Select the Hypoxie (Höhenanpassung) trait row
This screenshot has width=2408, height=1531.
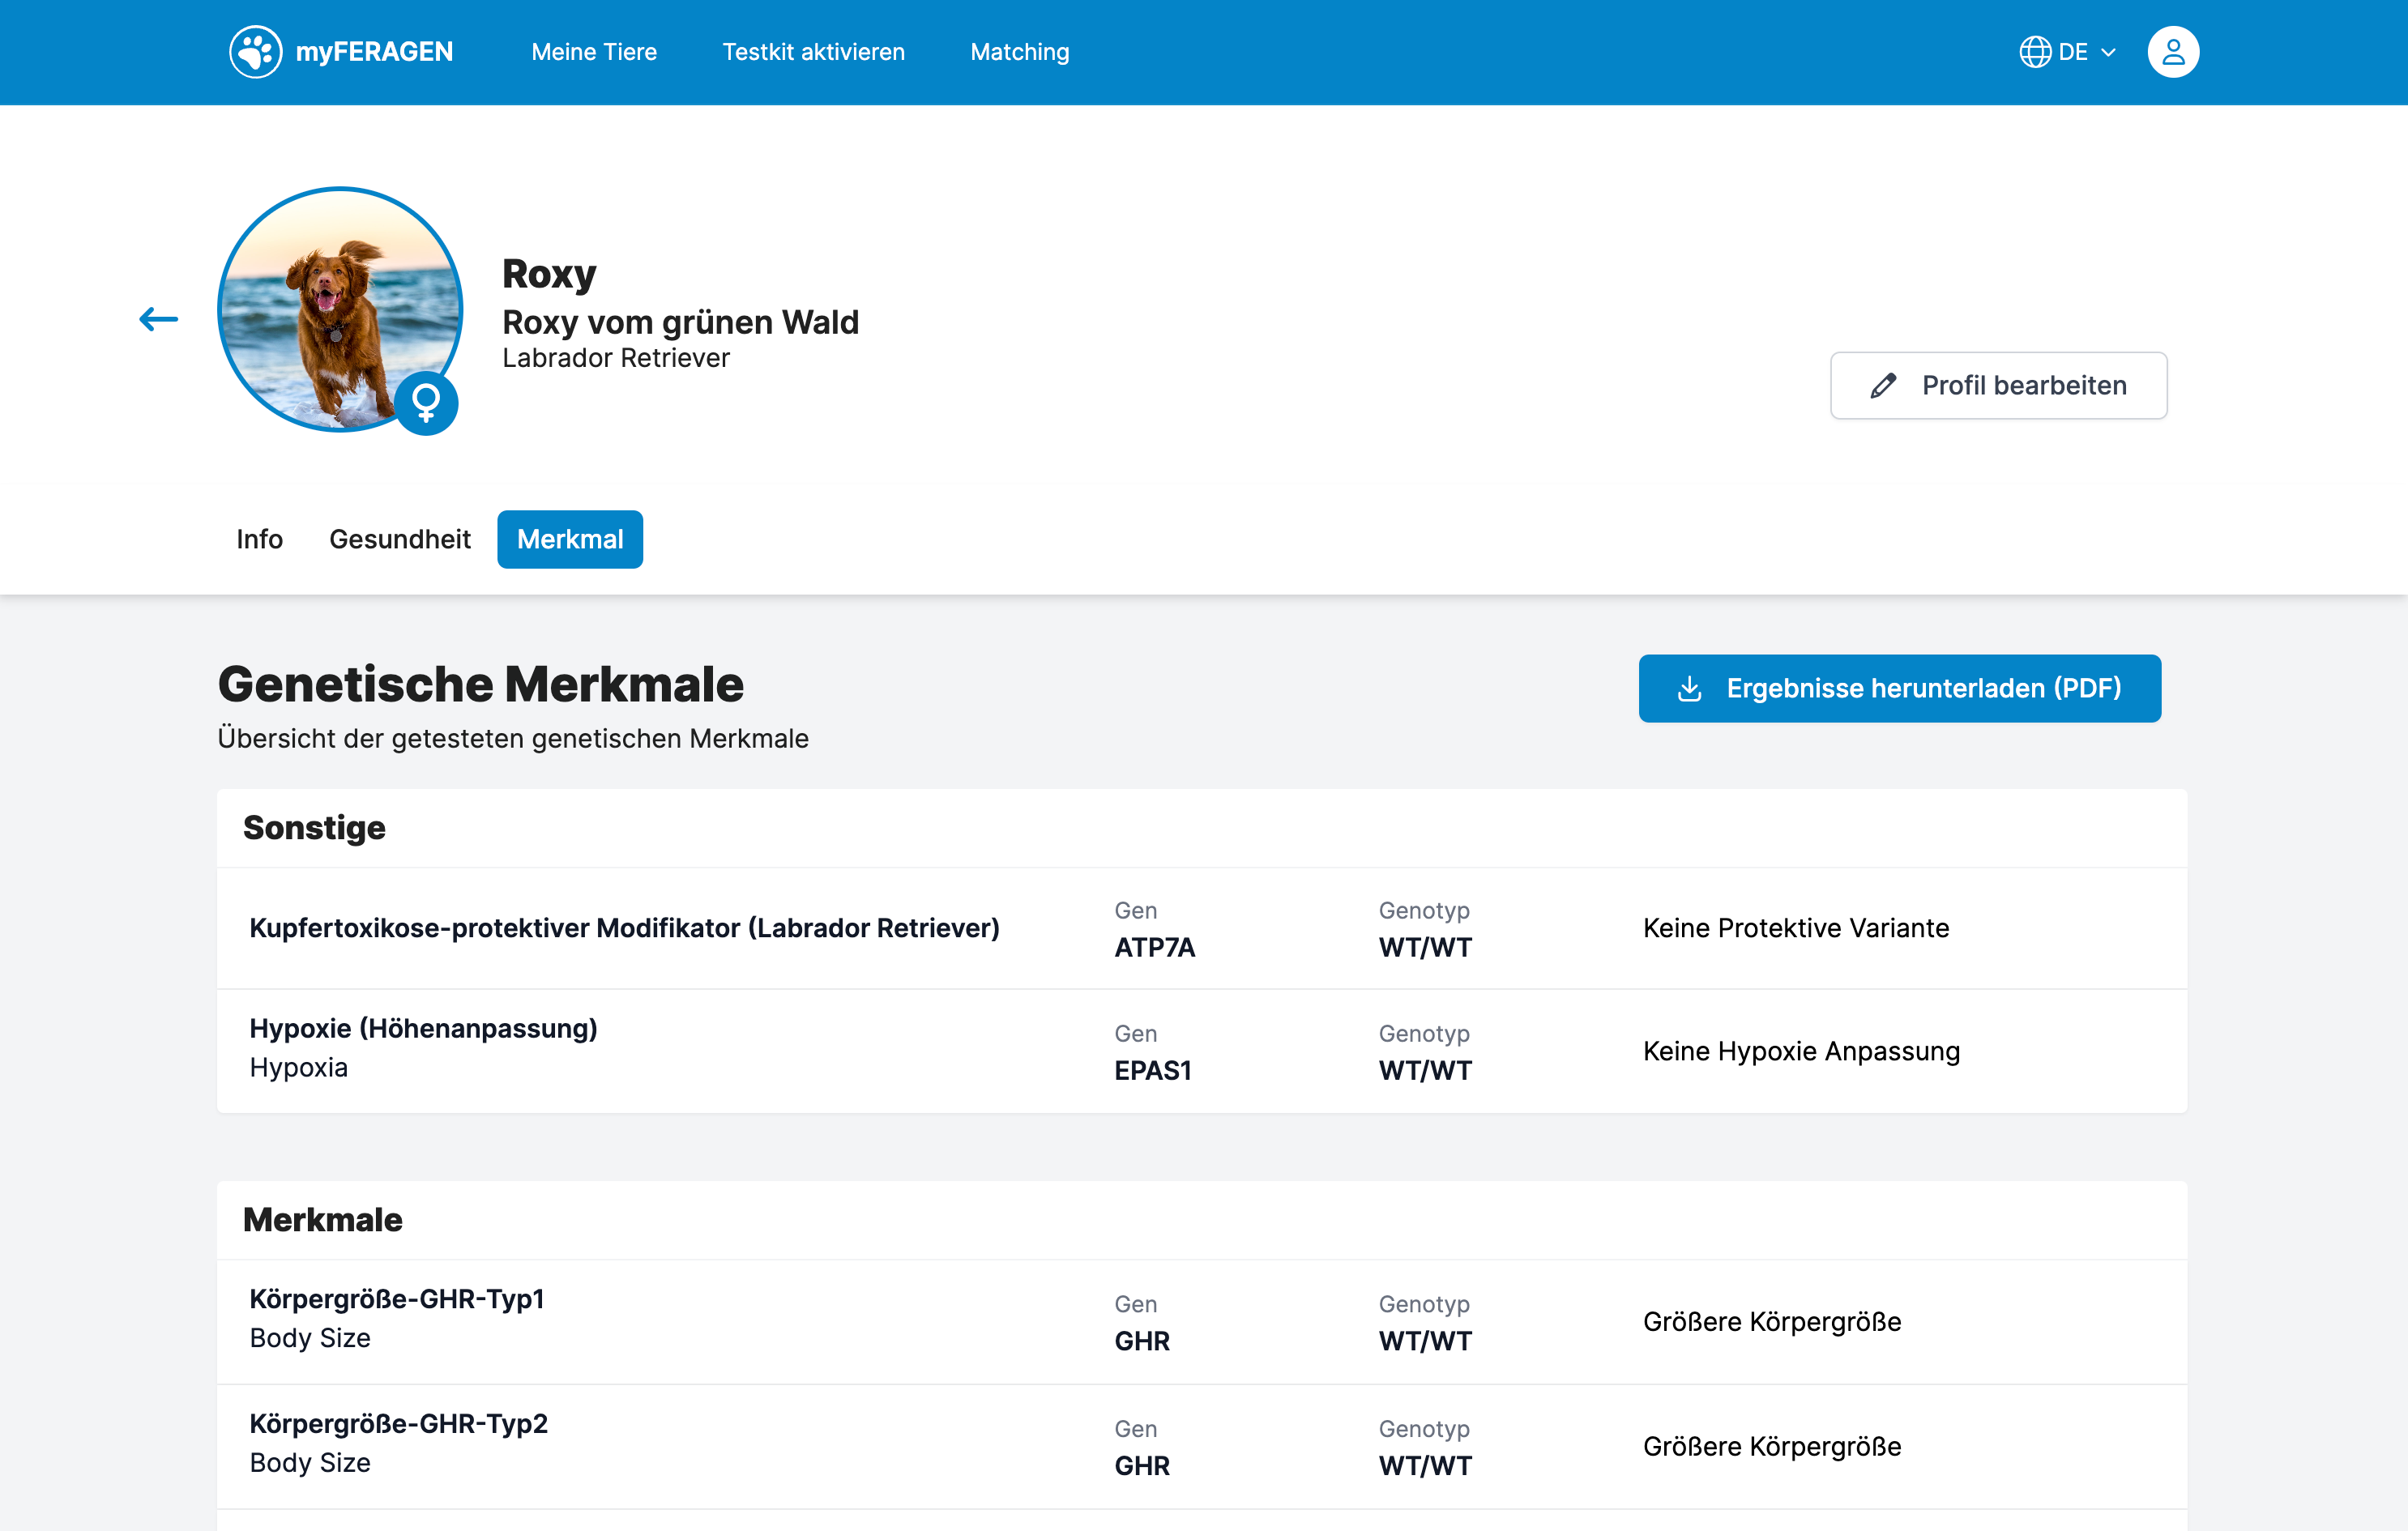tap(423, 1028)
